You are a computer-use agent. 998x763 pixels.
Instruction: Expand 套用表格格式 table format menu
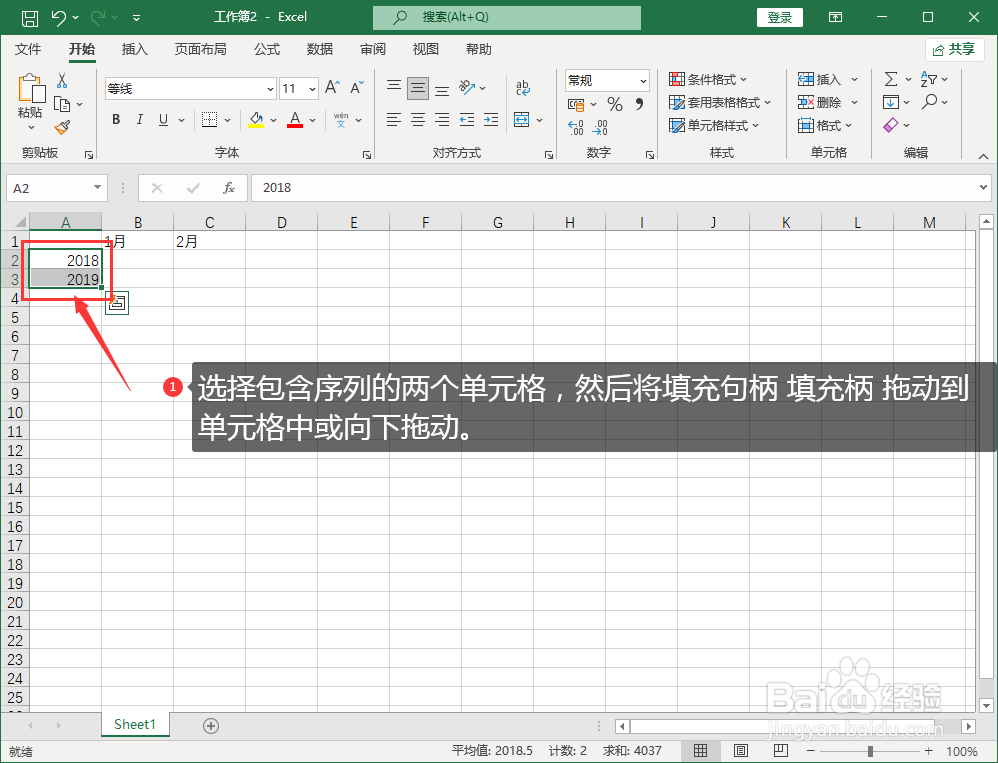click(720, 102)
